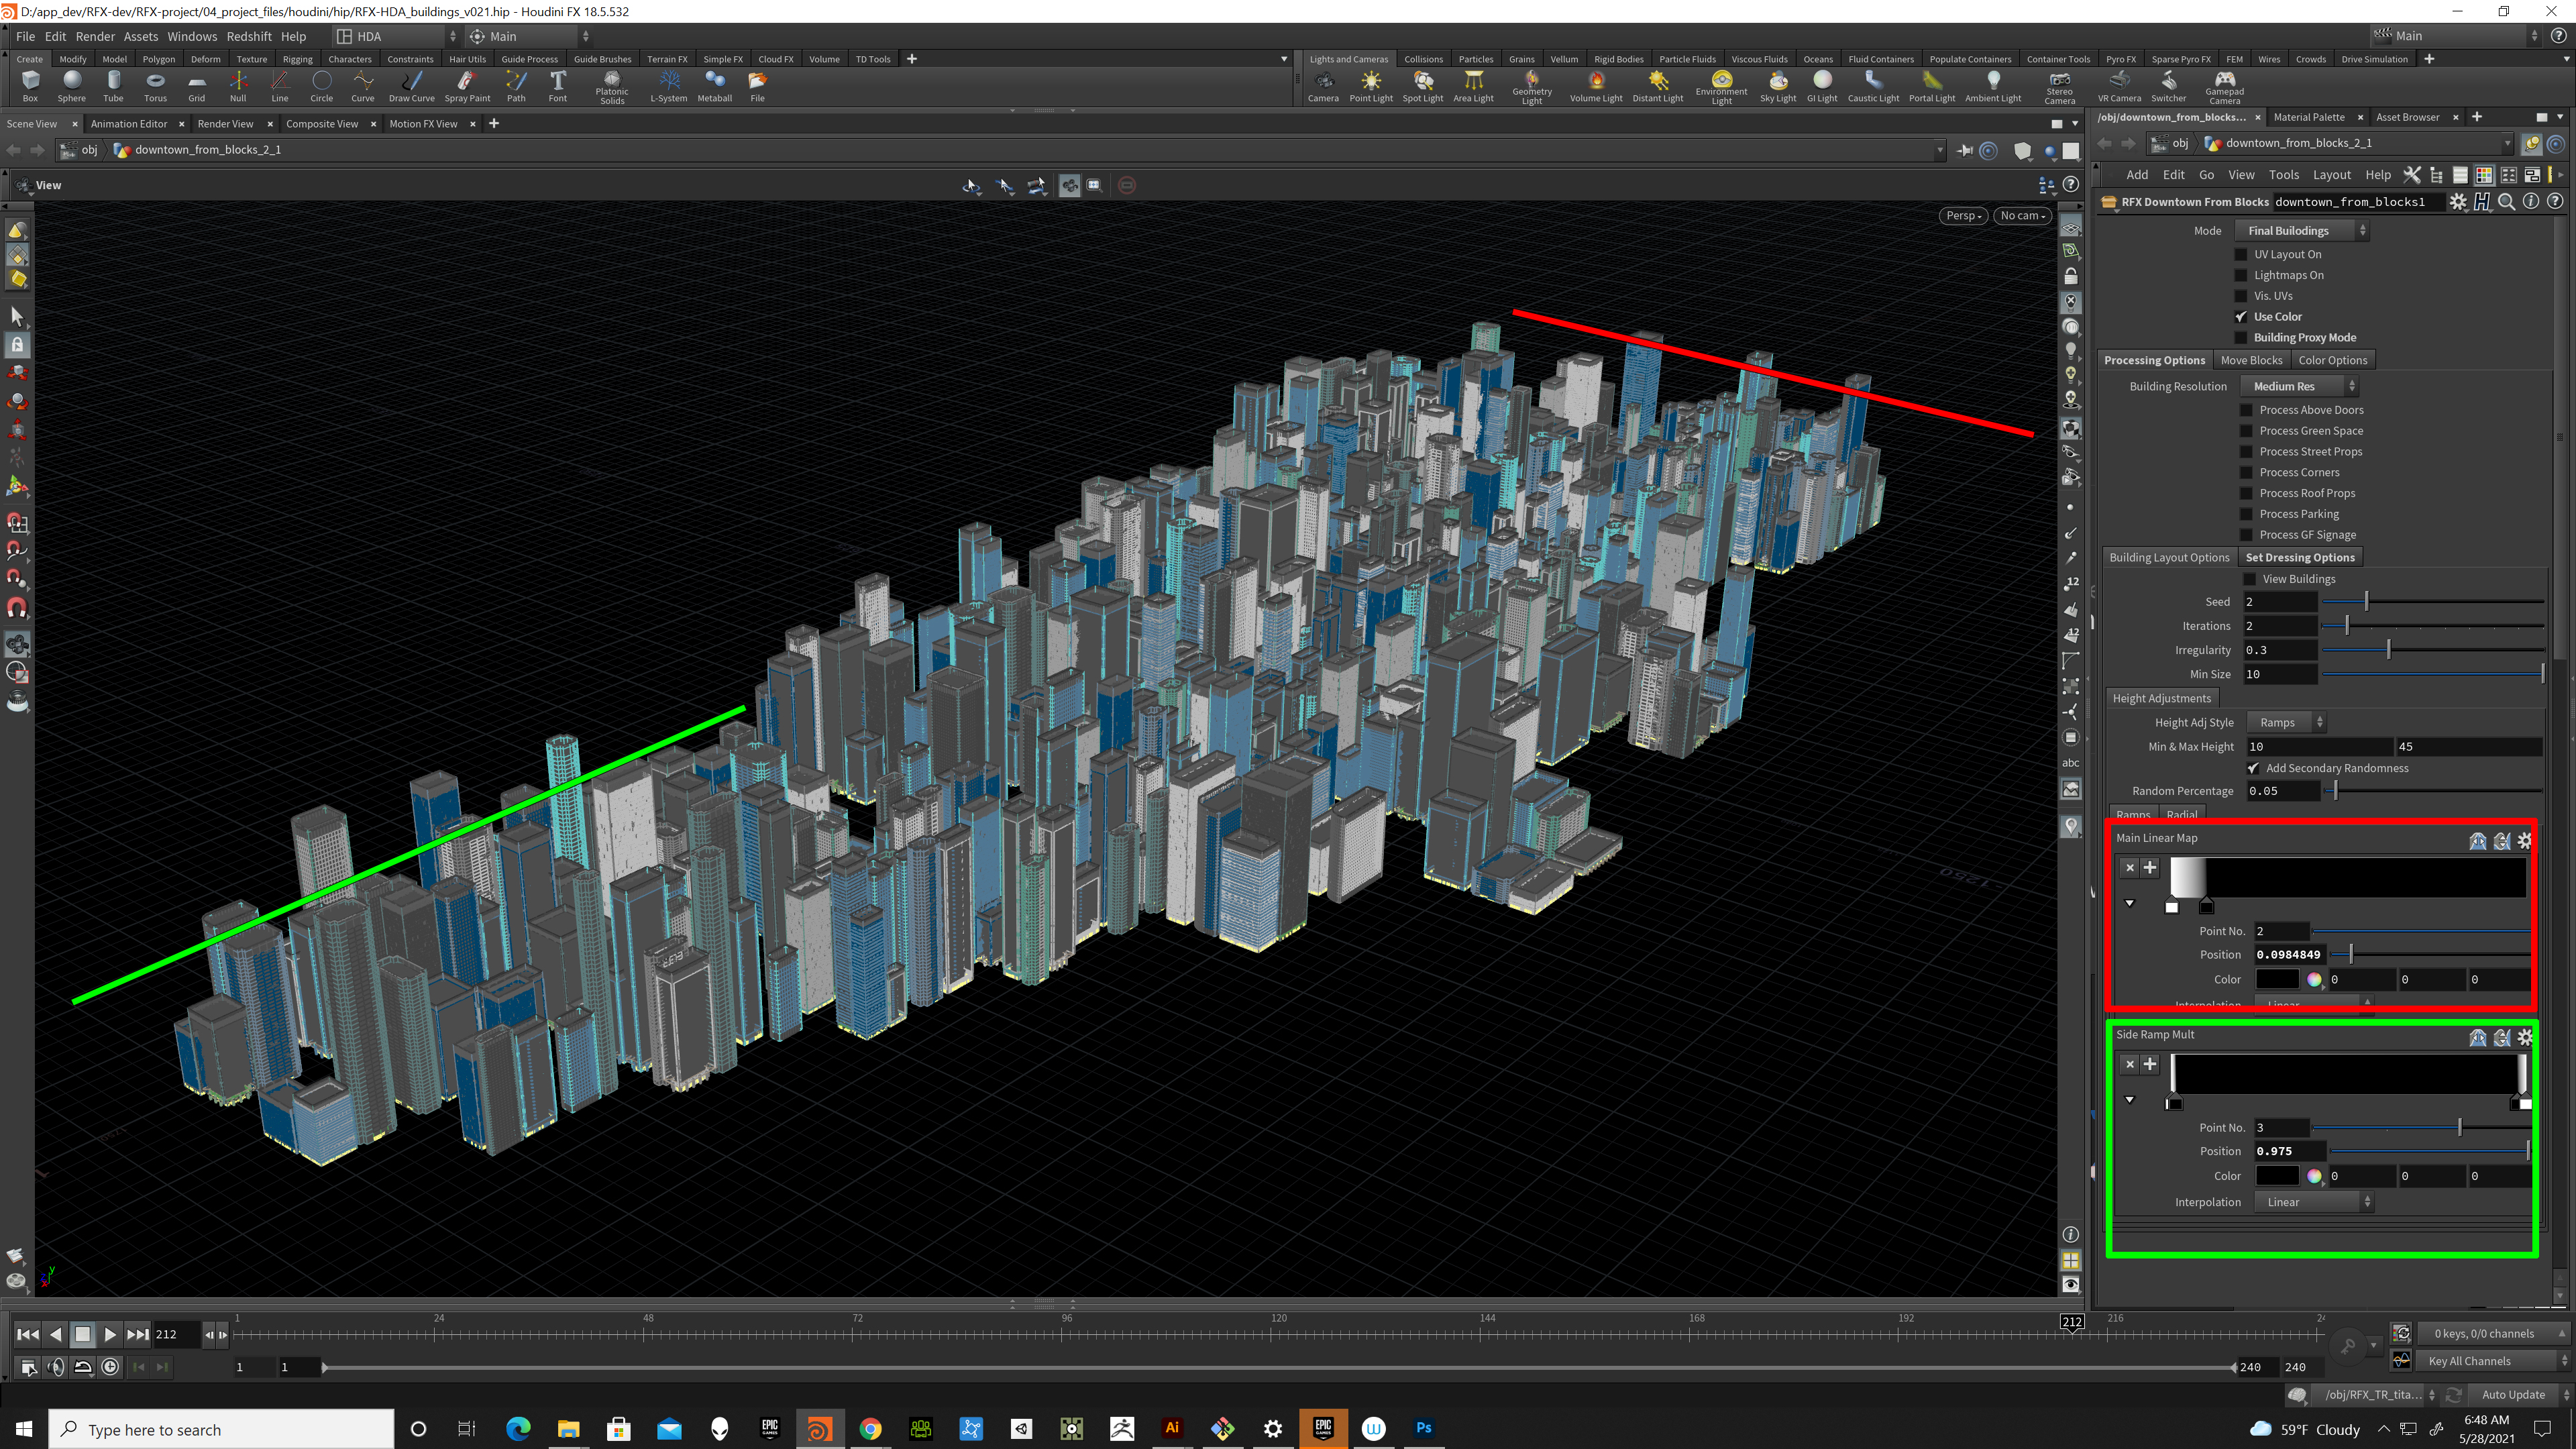Enable Process Roof Props checkbox
The height and width of the screenshot is (1449, 2576).
click(x=2246, y=493)
